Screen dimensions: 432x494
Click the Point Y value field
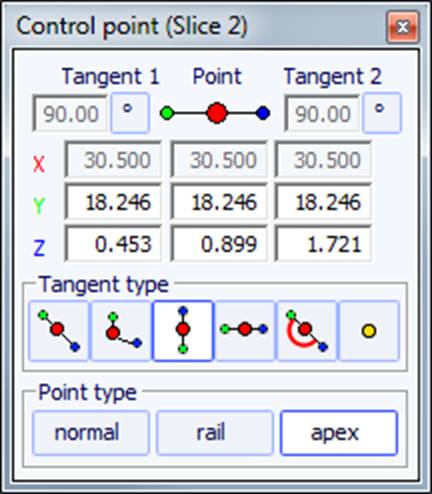[x=219, y=202]
